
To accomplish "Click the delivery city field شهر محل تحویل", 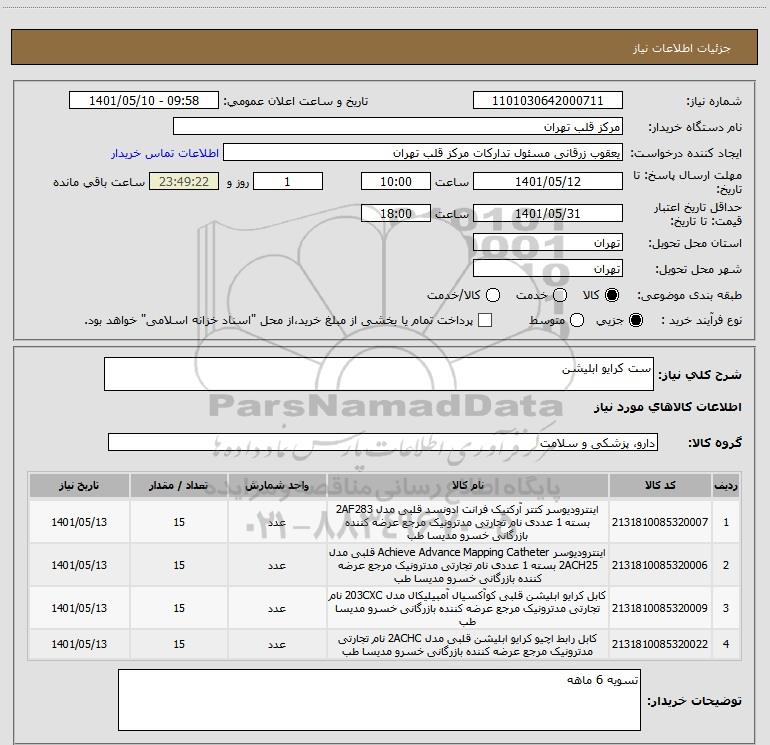I will pos(548,268).
